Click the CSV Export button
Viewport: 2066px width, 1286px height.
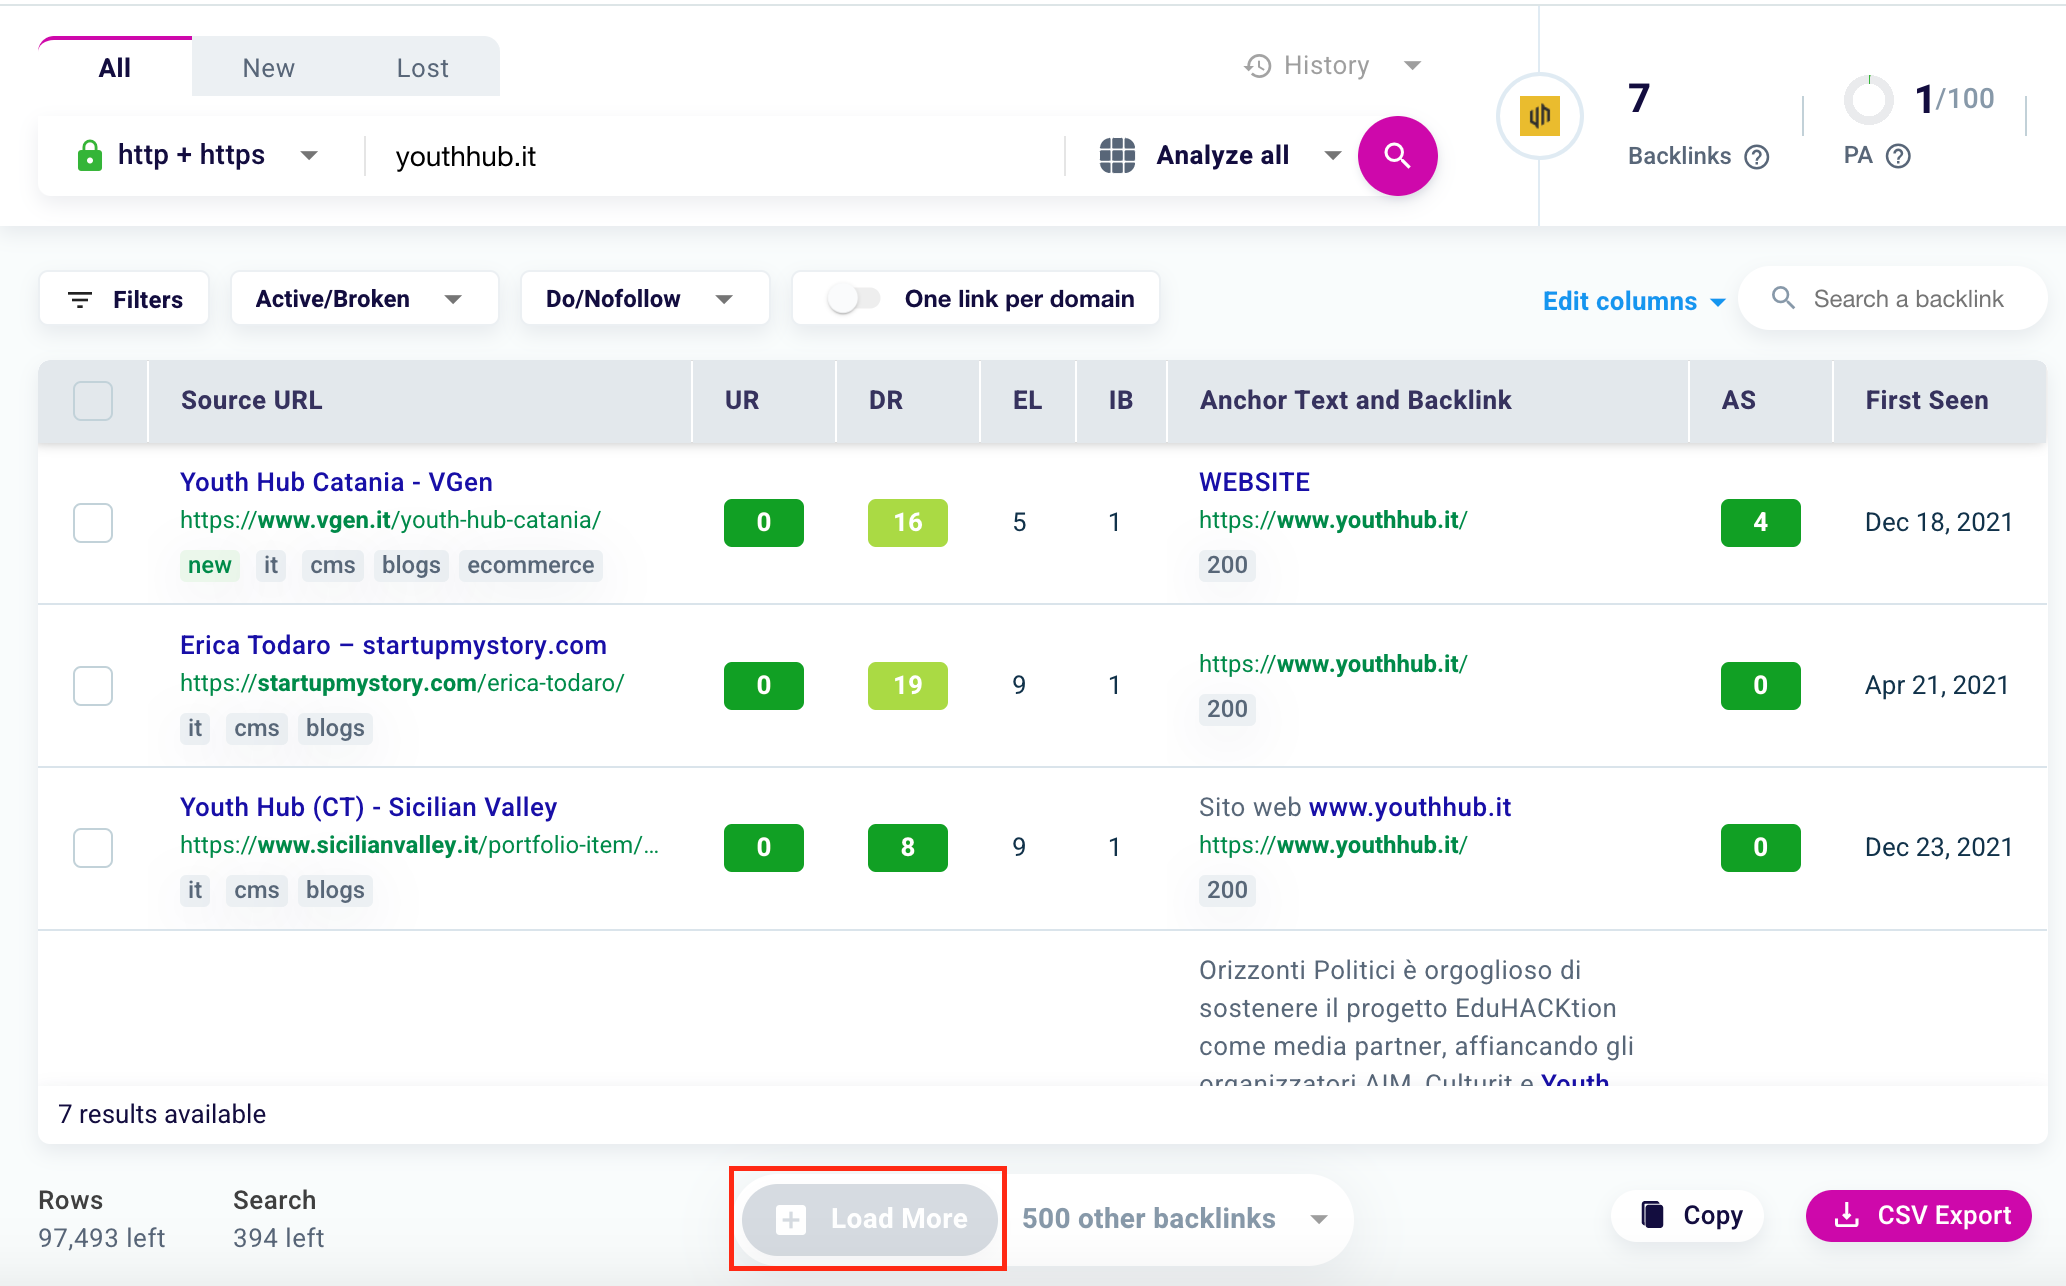(x=1918, y=1215)
